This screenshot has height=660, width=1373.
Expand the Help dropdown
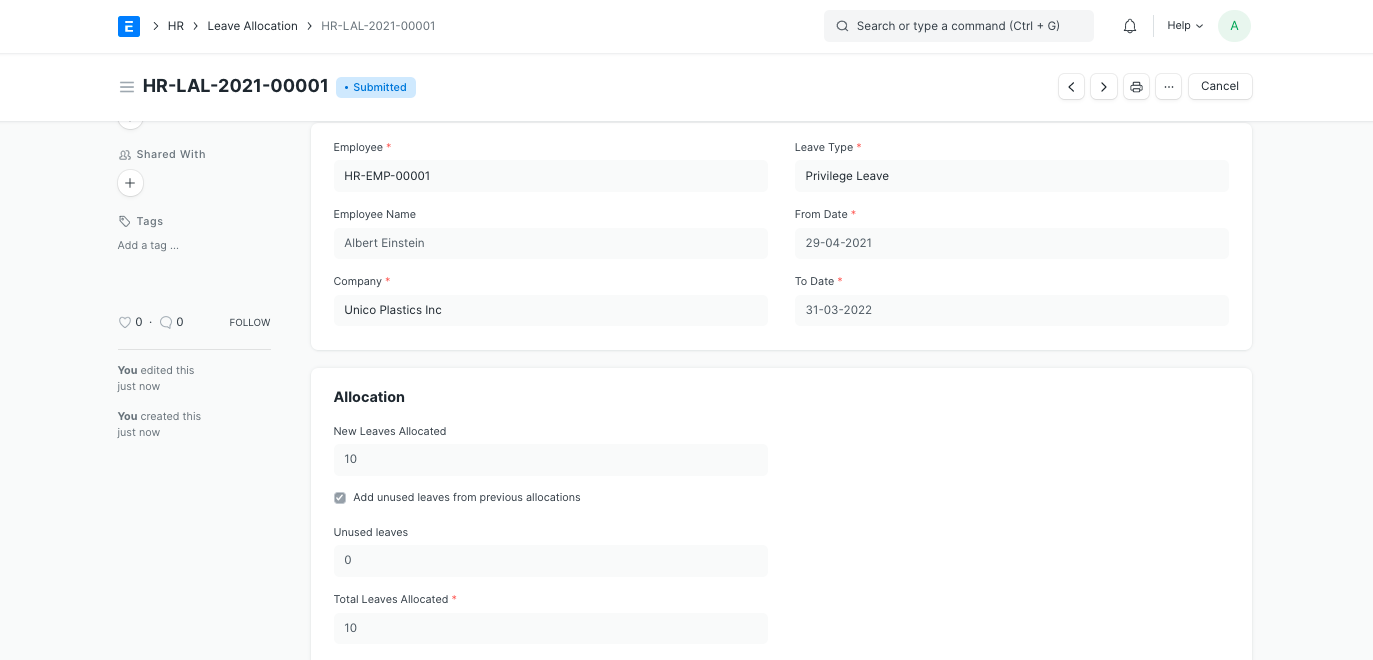pos(1185,26)
